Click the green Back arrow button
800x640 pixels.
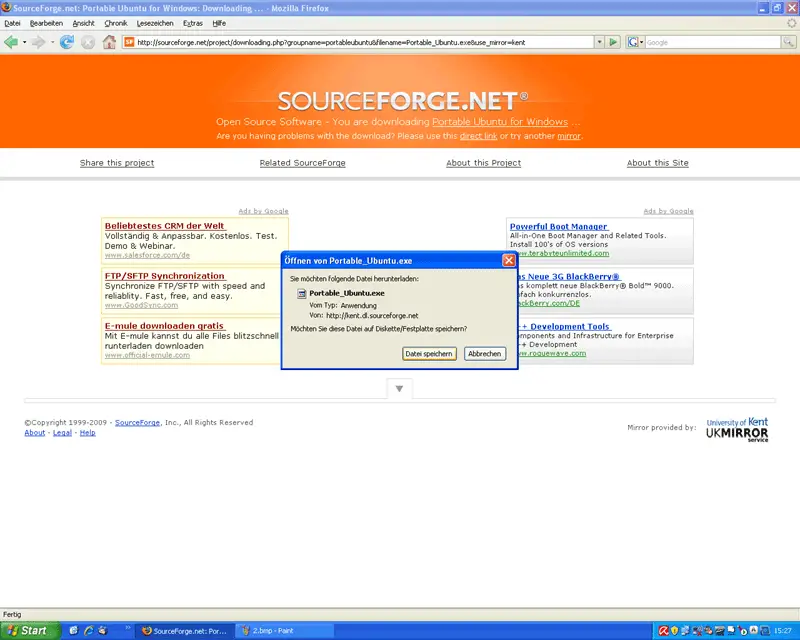pos(11,42)
